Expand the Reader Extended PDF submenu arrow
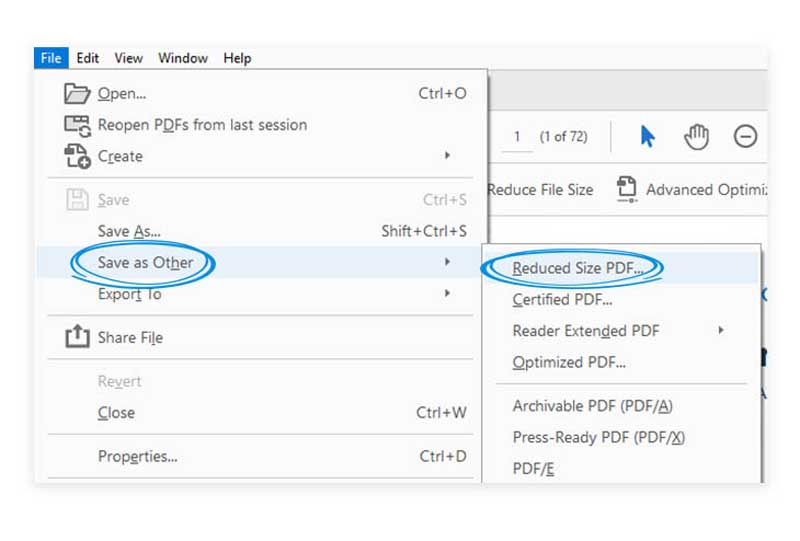Viewport: 800px width, 541px height. click(720, 330)
